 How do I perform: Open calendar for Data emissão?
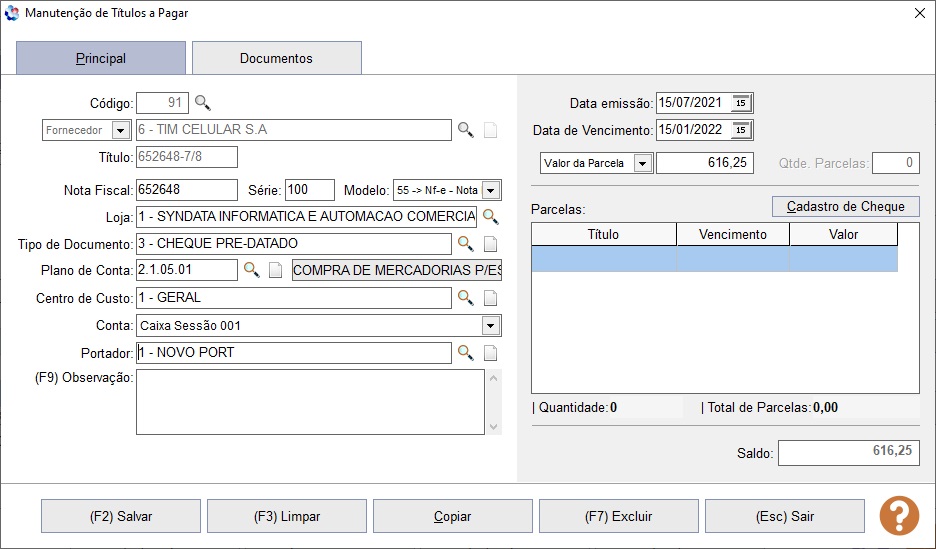(x=741, y=103)
